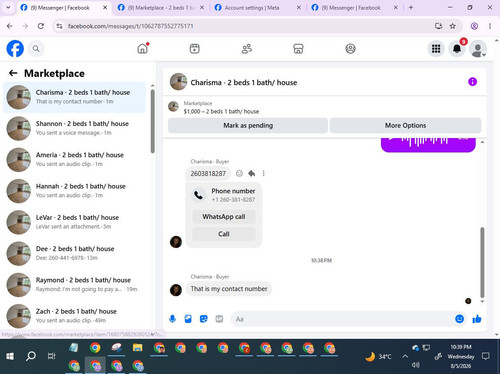The image size is (500, 374).
Task: Attach a photo with the image icon
Action: coord(188,319)
